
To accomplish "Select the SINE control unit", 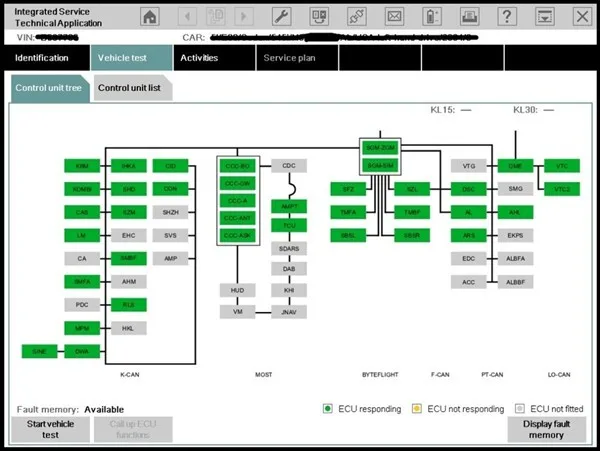I will 39,351.
